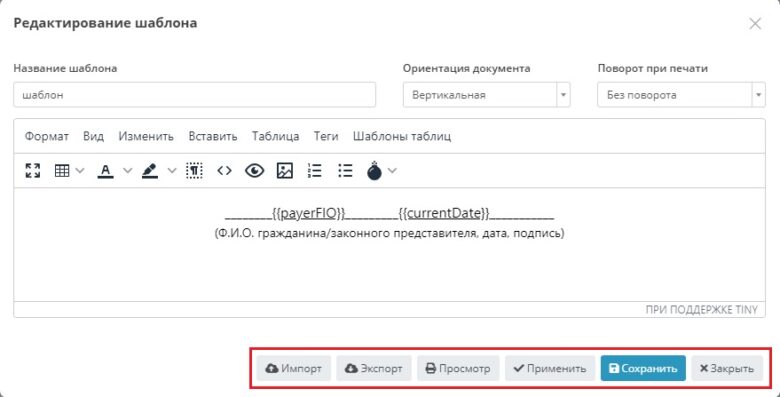
Task: Open the Формат menu
Action: [47, 136]
